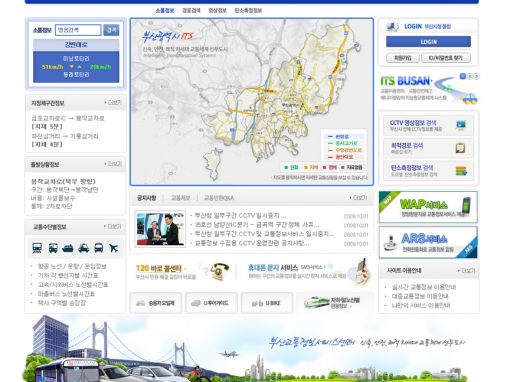Viewport: 510px width, 382px height.
Task: Click the yellow 지체 legend swatch on map
Action: coord(306,167)
